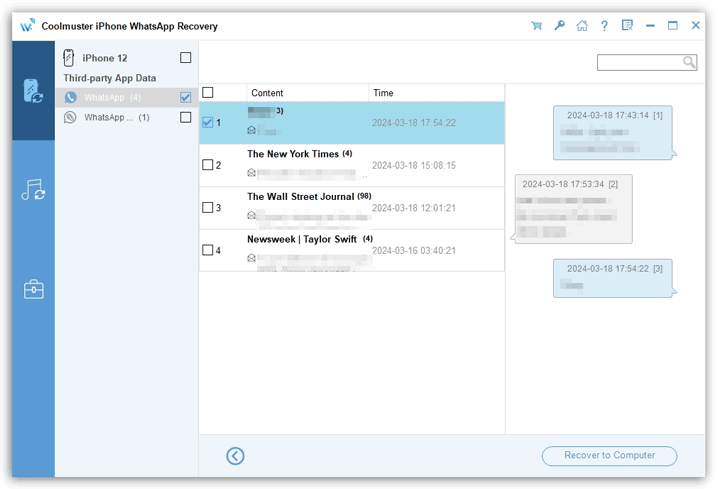Open The Wall Street Journal conversation
718x489 pixels.
click(352, 208)
